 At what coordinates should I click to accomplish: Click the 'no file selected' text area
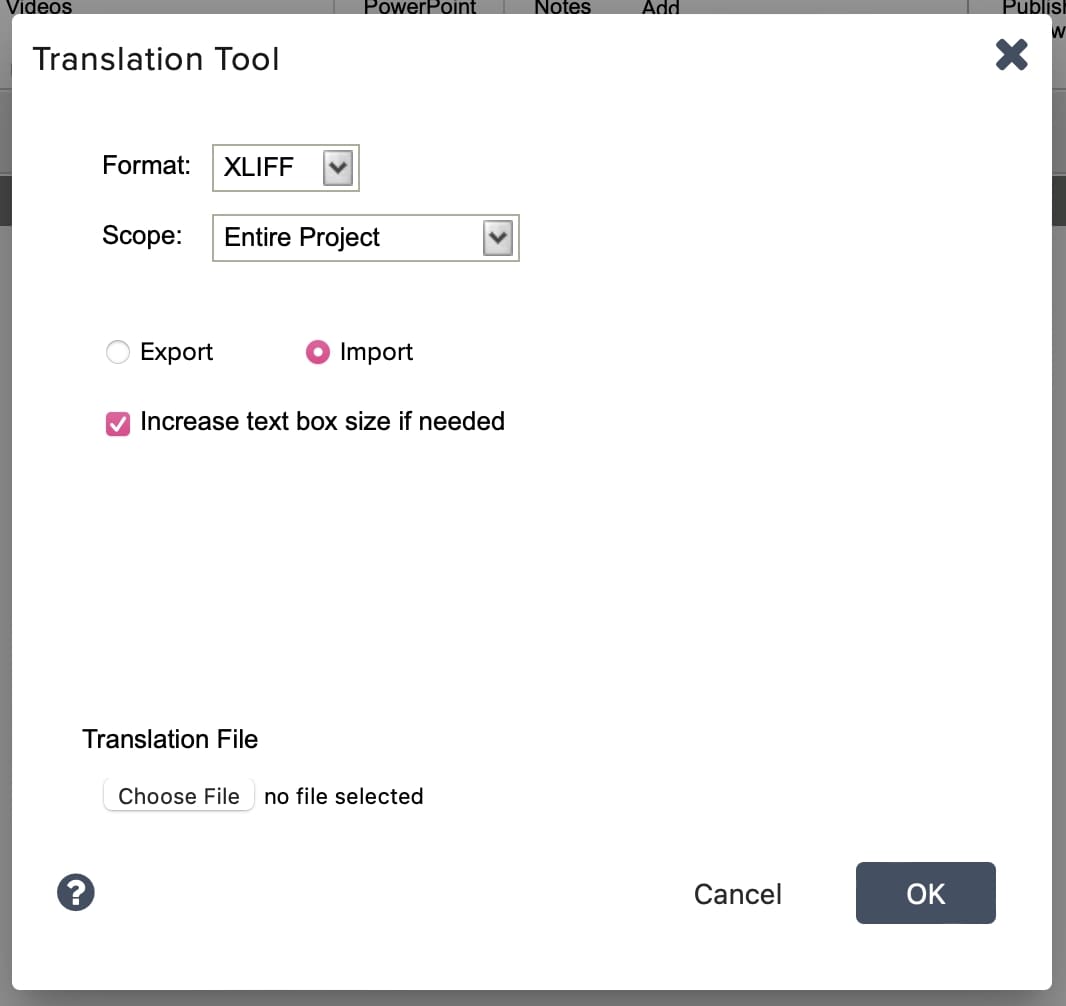click(x=343, y=796)
